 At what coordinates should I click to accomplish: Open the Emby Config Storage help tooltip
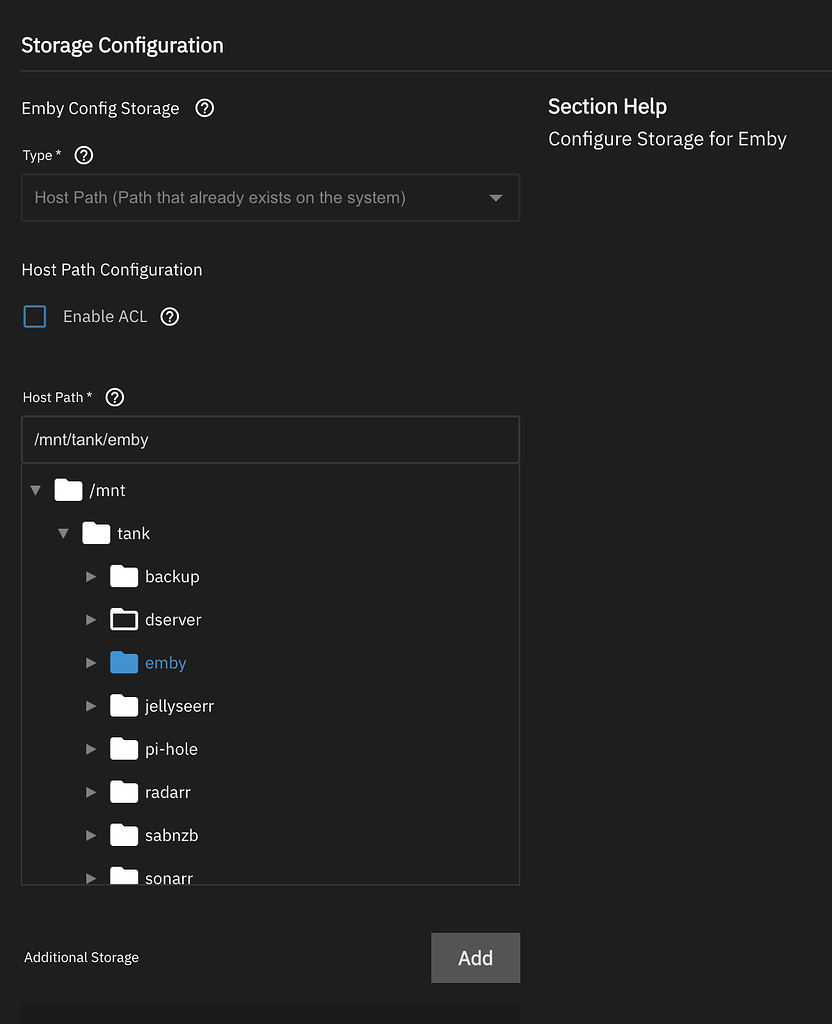[x=204, y=108]
